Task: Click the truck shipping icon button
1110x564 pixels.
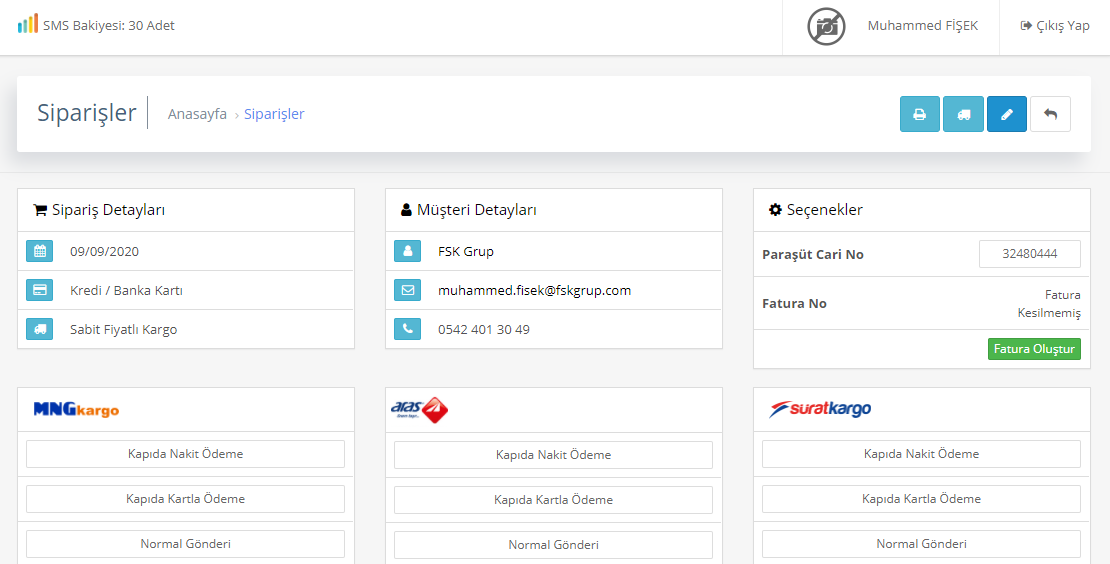Action: 963,114
